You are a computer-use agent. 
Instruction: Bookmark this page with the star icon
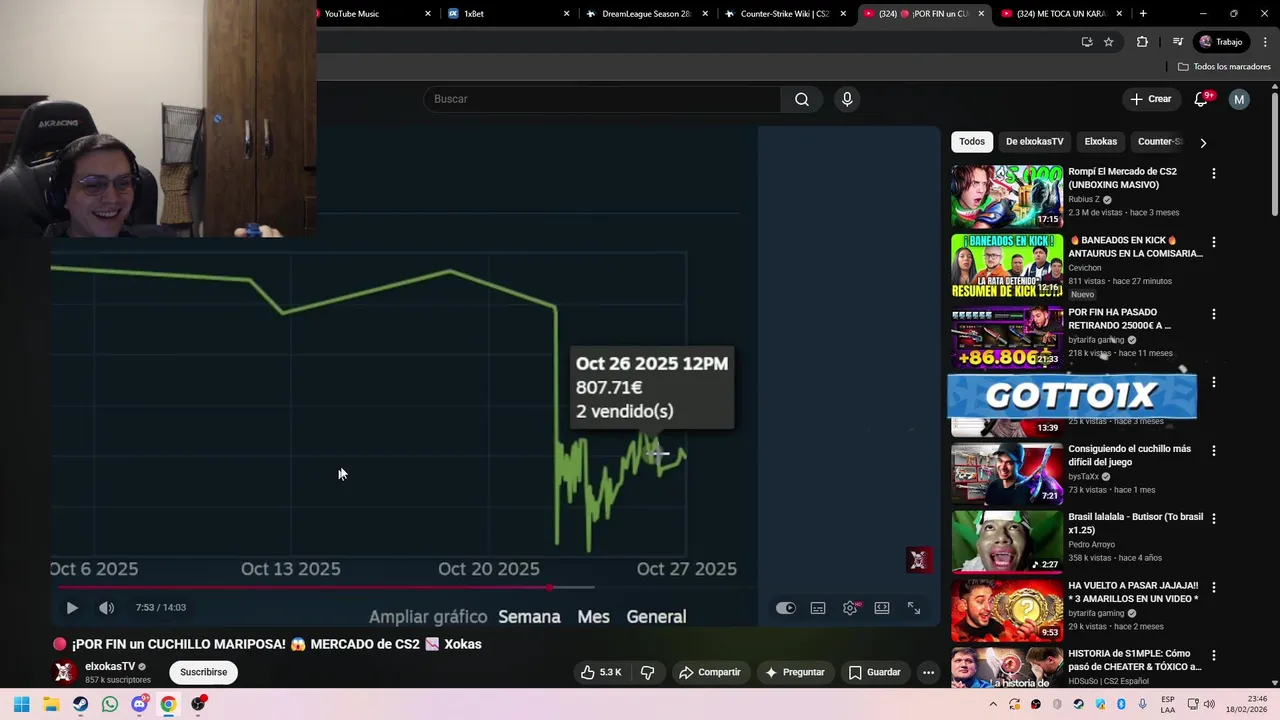[1108, 42]
